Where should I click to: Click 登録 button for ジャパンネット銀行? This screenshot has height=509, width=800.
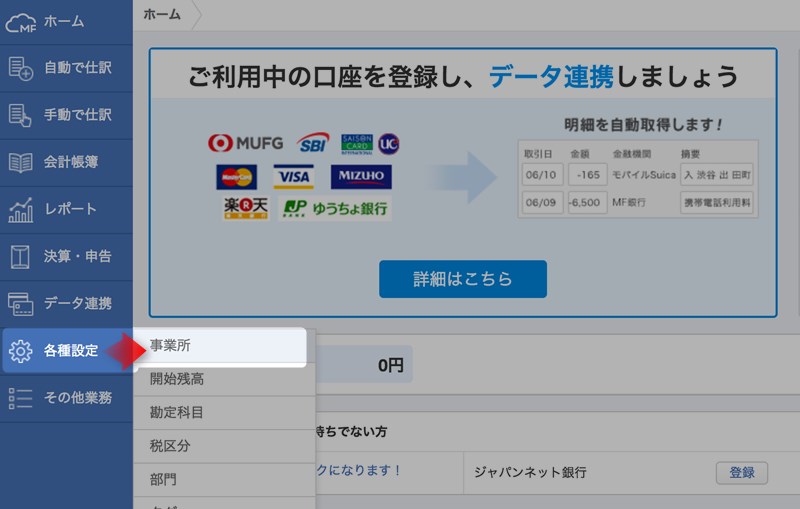[742, 473]
